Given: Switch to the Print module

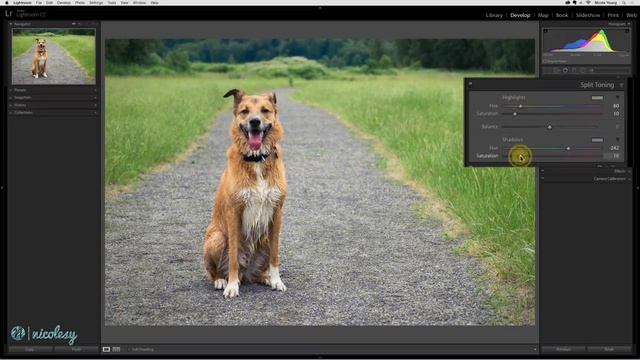Looking at the screenshot, I should pos(613,15).
